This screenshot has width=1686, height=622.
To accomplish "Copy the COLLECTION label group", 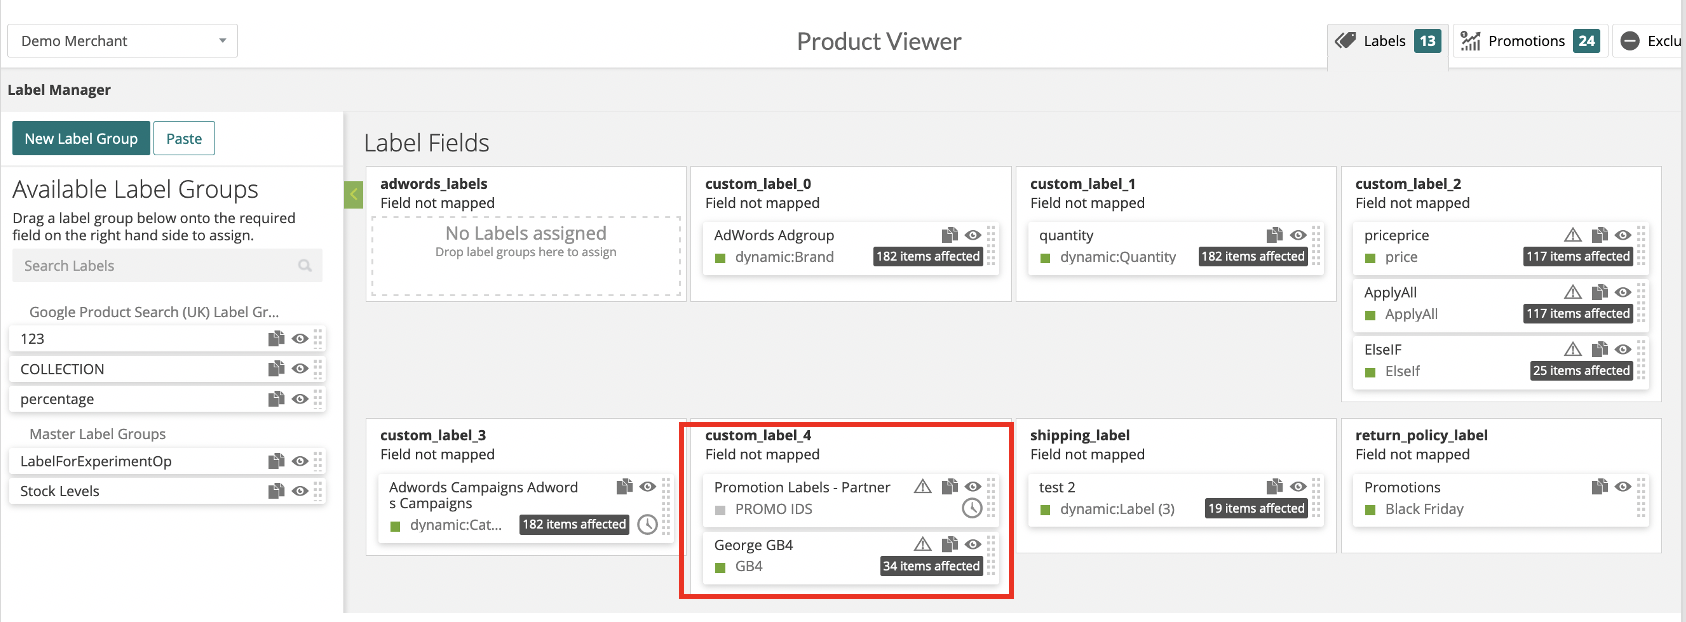I will pos(276,369).
